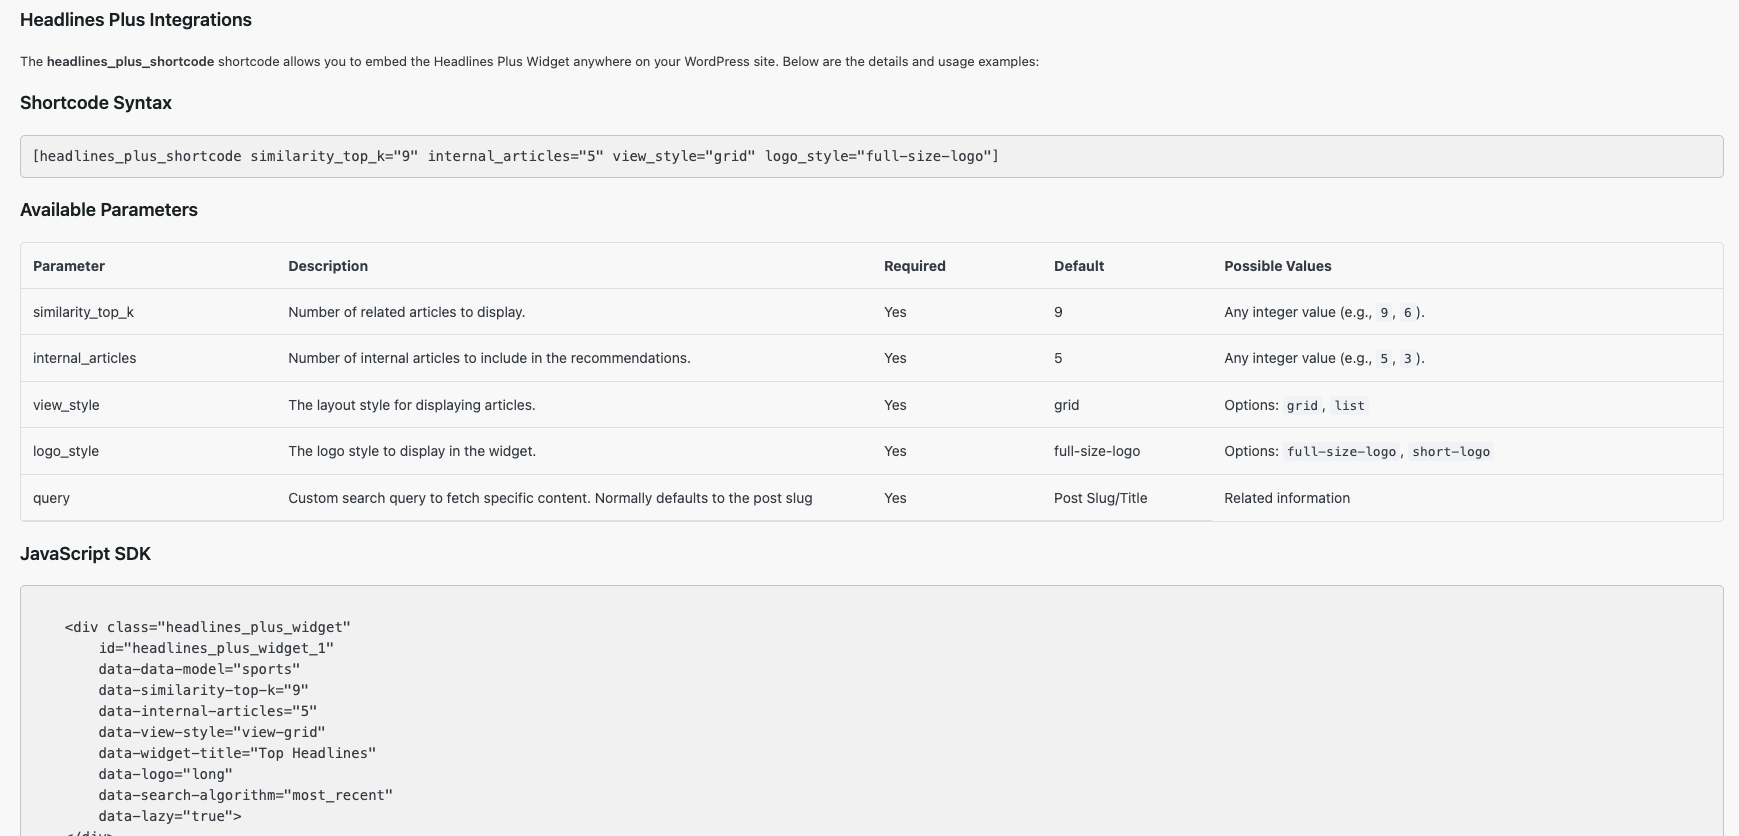1739x836 pixels.
Task: Click the data-similarity-top-k="9" code line
Action: click(x=203, y=690)
